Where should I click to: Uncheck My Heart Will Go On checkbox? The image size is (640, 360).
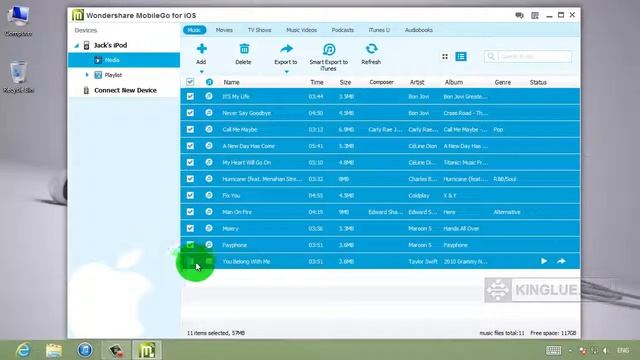[x=190, y=162]
